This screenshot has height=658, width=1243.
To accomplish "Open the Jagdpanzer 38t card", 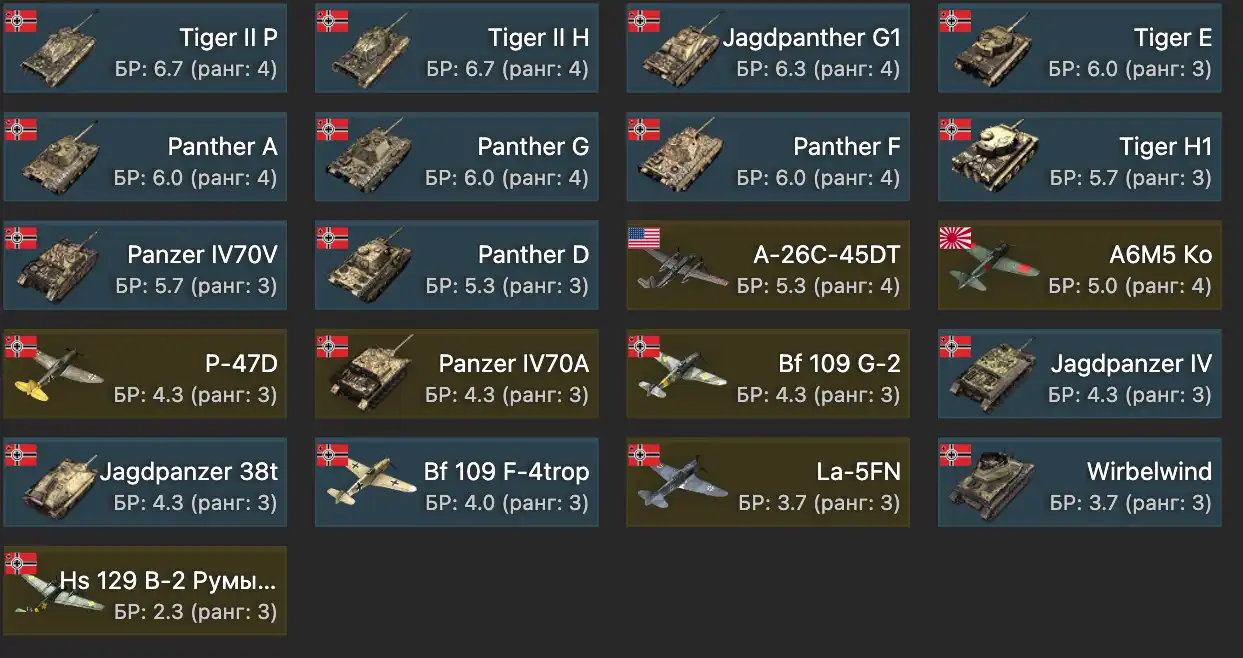I will (x=145, y=482).
